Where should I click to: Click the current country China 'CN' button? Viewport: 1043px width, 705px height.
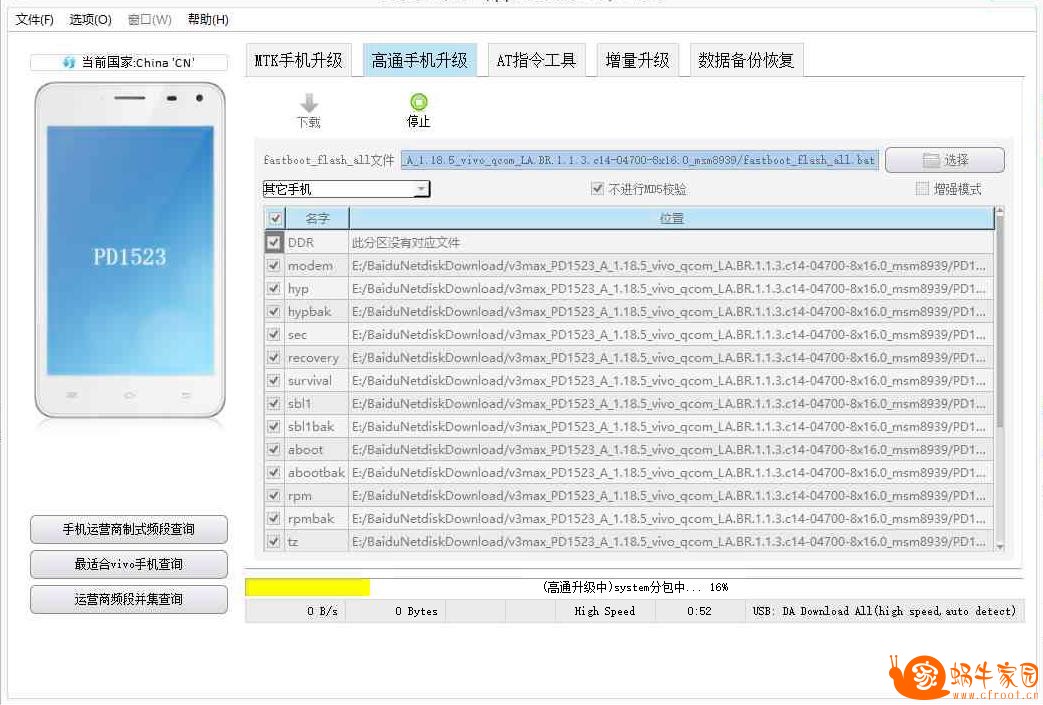click(x=128, y=63)
